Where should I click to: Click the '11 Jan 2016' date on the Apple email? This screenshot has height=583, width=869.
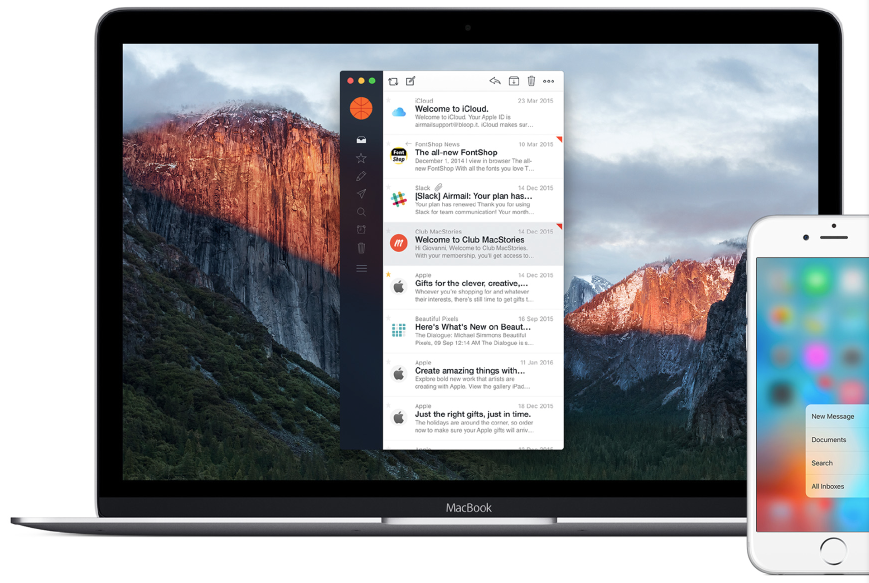click(536, 362)
